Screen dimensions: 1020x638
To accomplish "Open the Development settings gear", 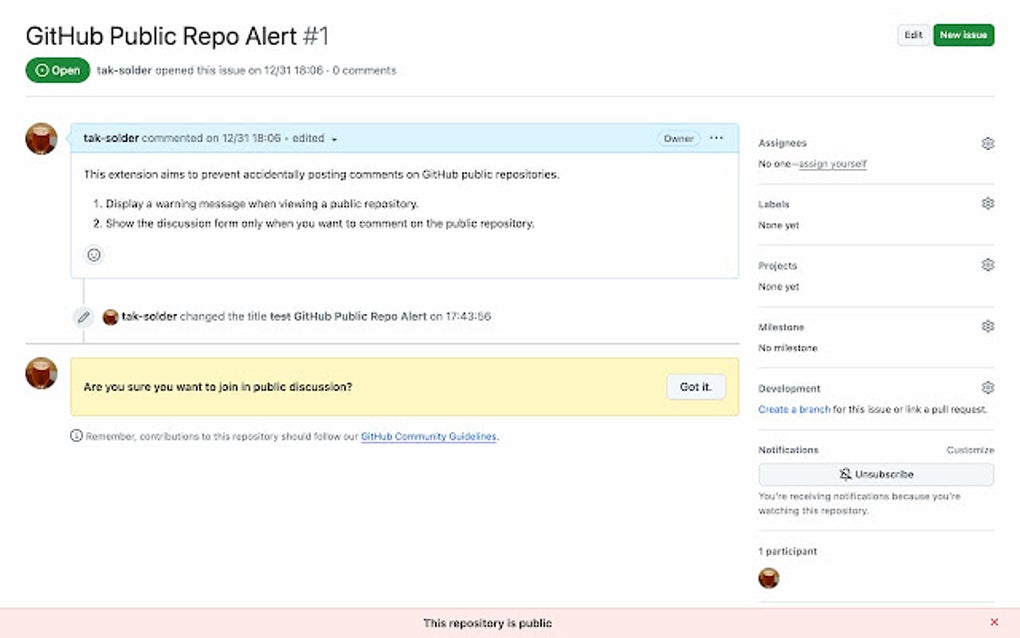I will coord(988,387).
